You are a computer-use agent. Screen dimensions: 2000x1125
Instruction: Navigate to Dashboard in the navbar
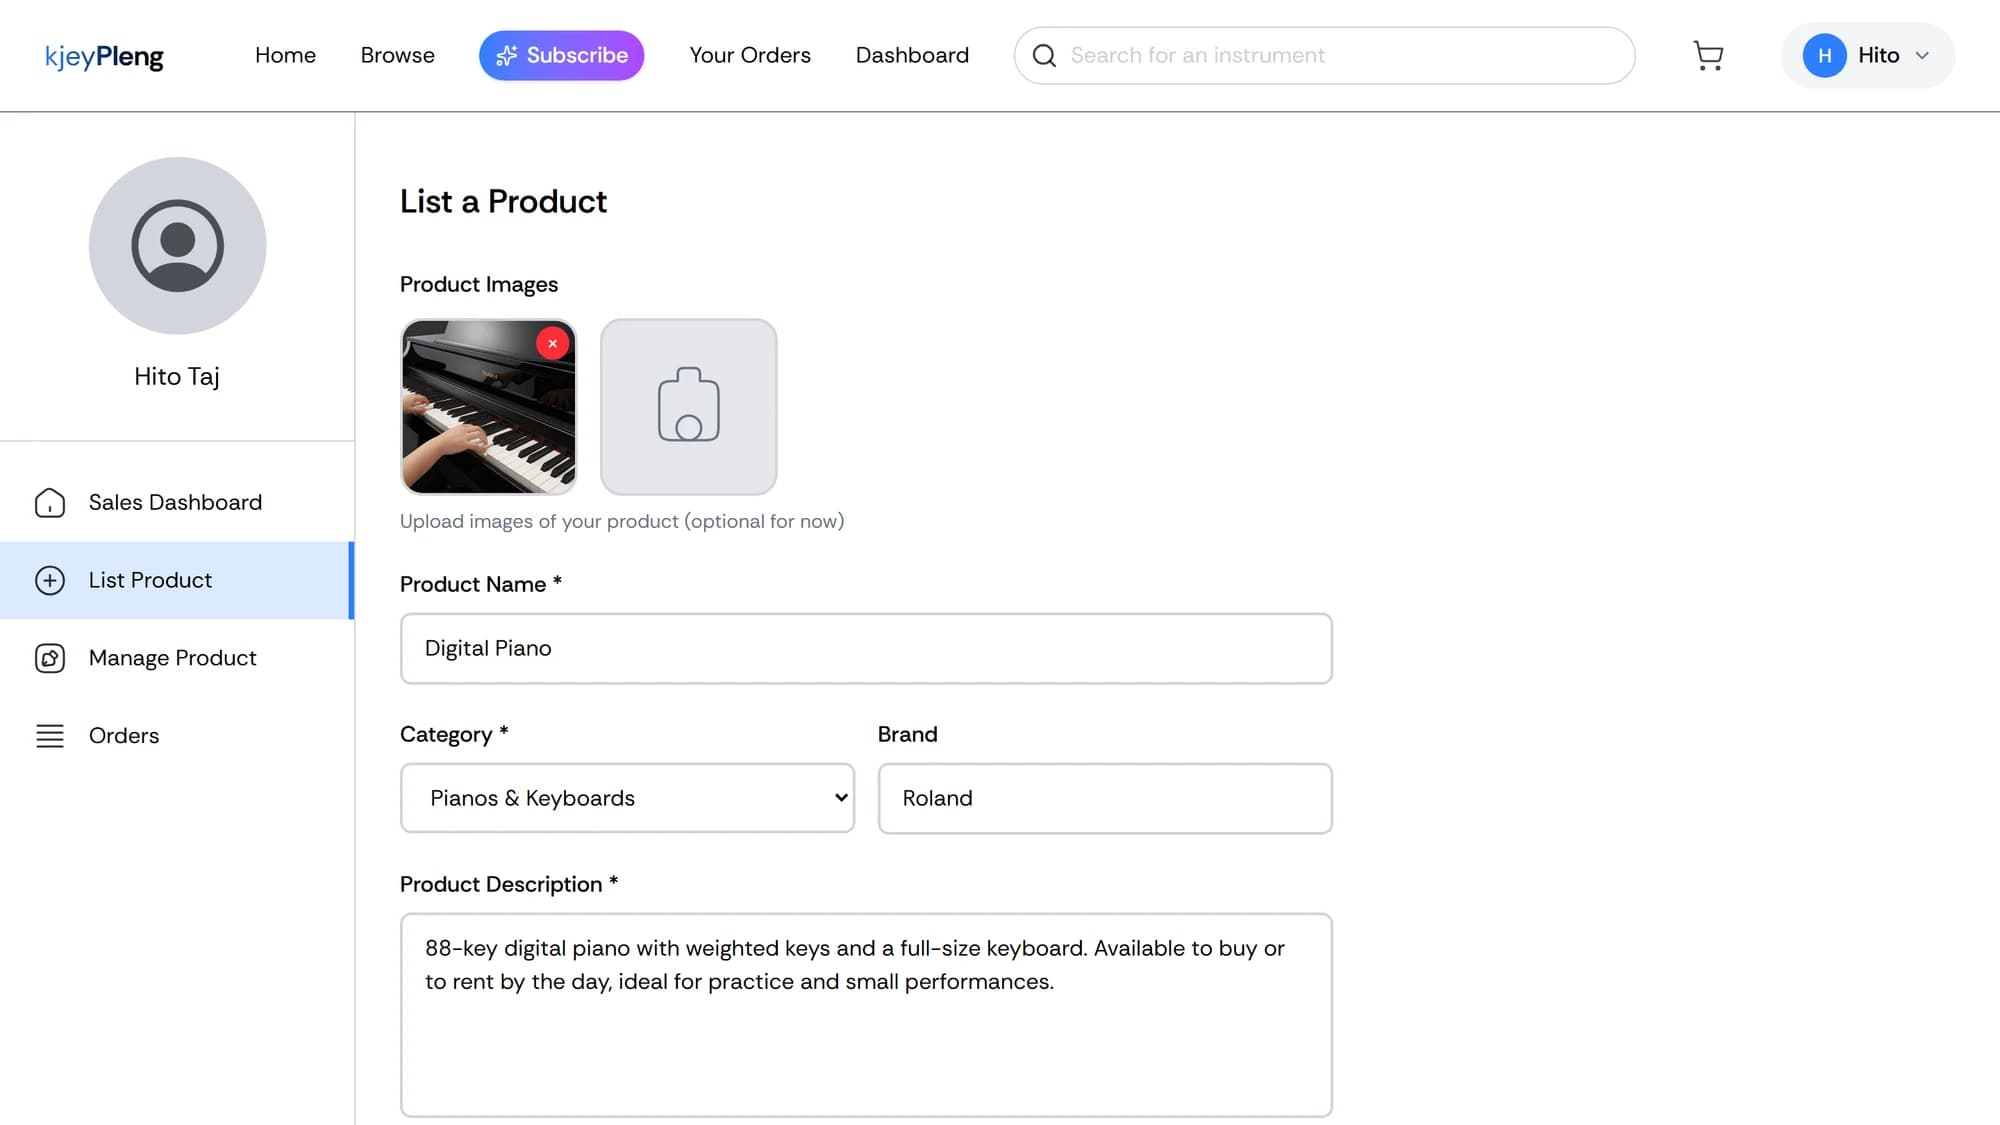912,56
